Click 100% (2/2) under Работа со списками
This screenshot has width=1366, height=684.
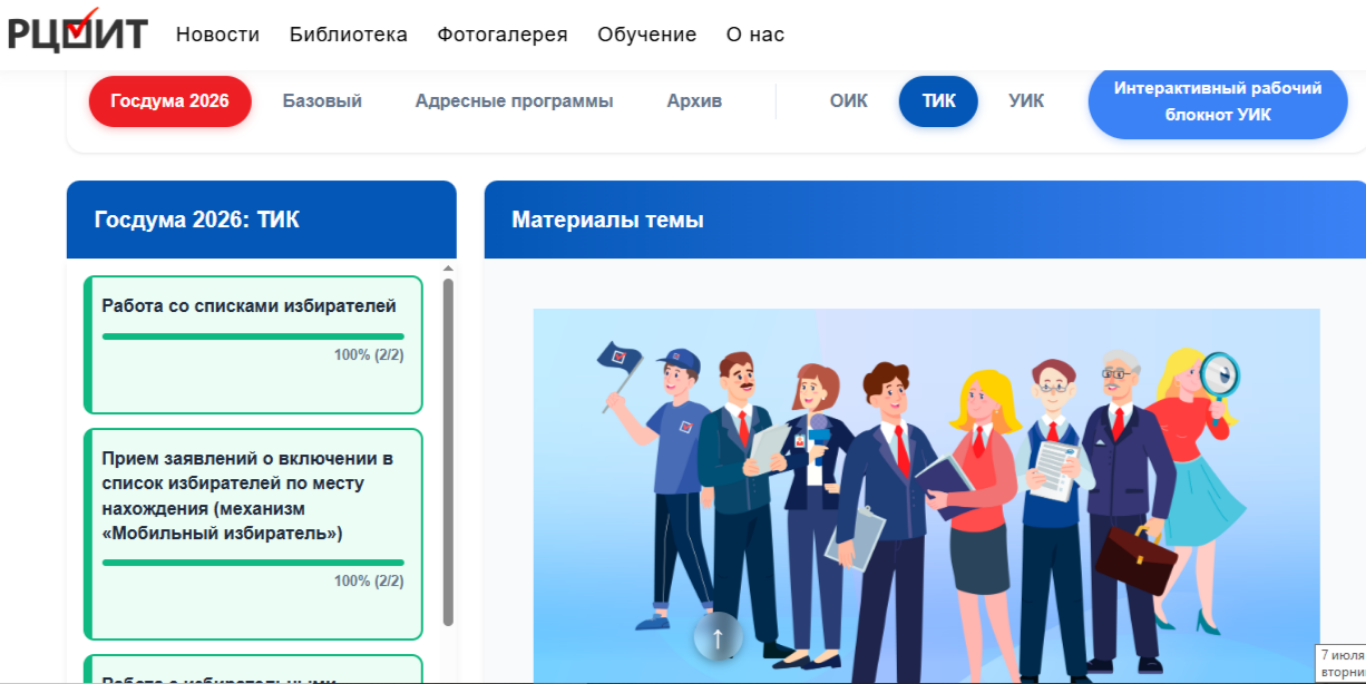(369, 355)
